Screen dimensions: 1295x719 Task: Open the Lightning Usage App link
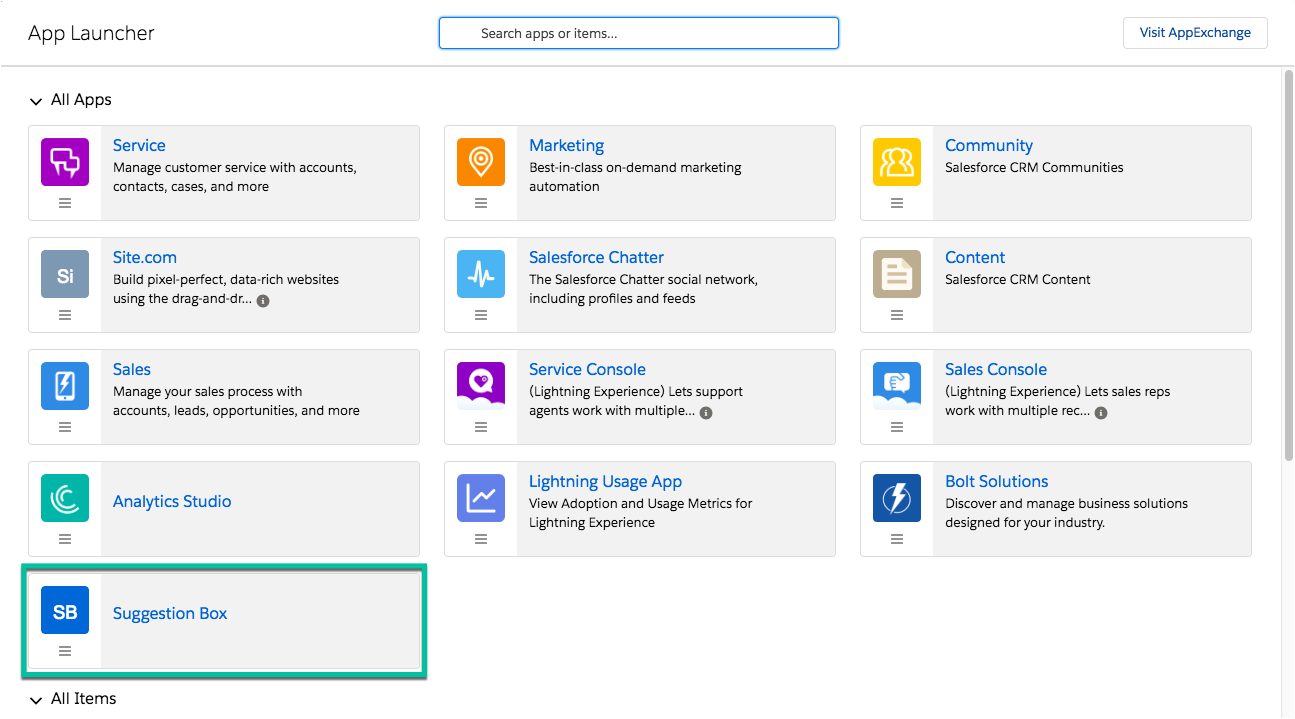tap(605, 481)
